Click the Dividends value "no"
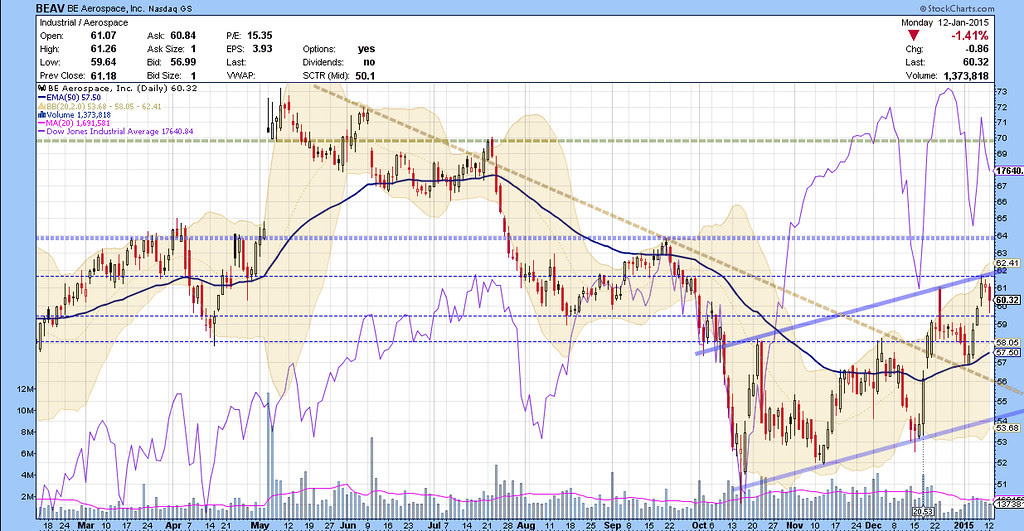The width and height of the screenshot is (1024, 531). [x=369, y=62]
